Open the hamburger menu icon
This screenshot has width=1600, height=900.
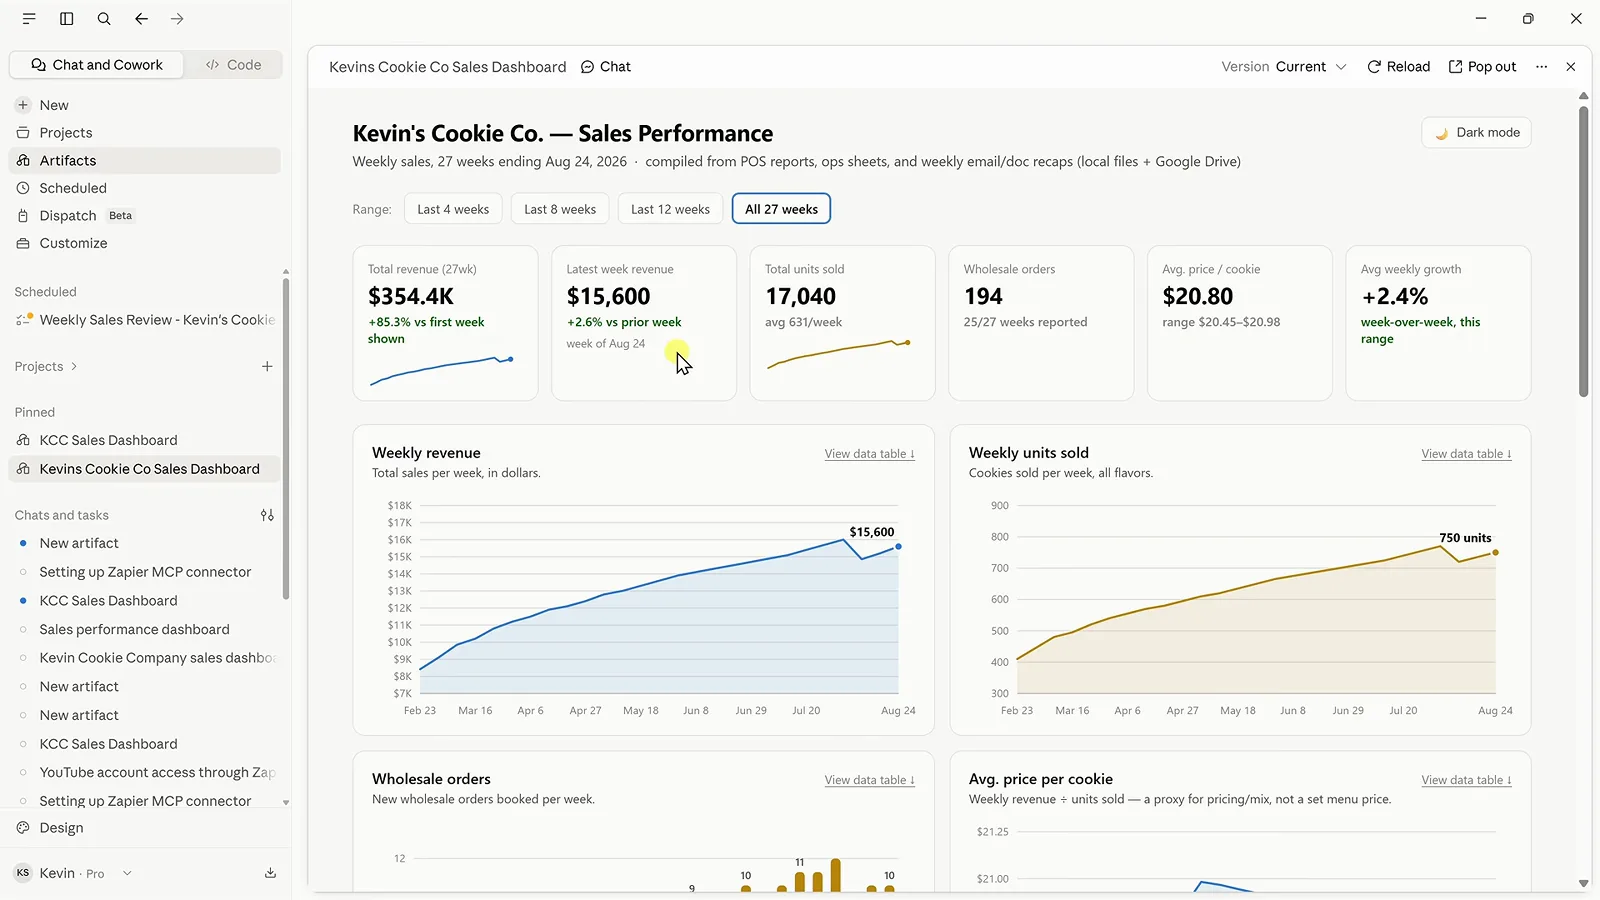point(29,19)
